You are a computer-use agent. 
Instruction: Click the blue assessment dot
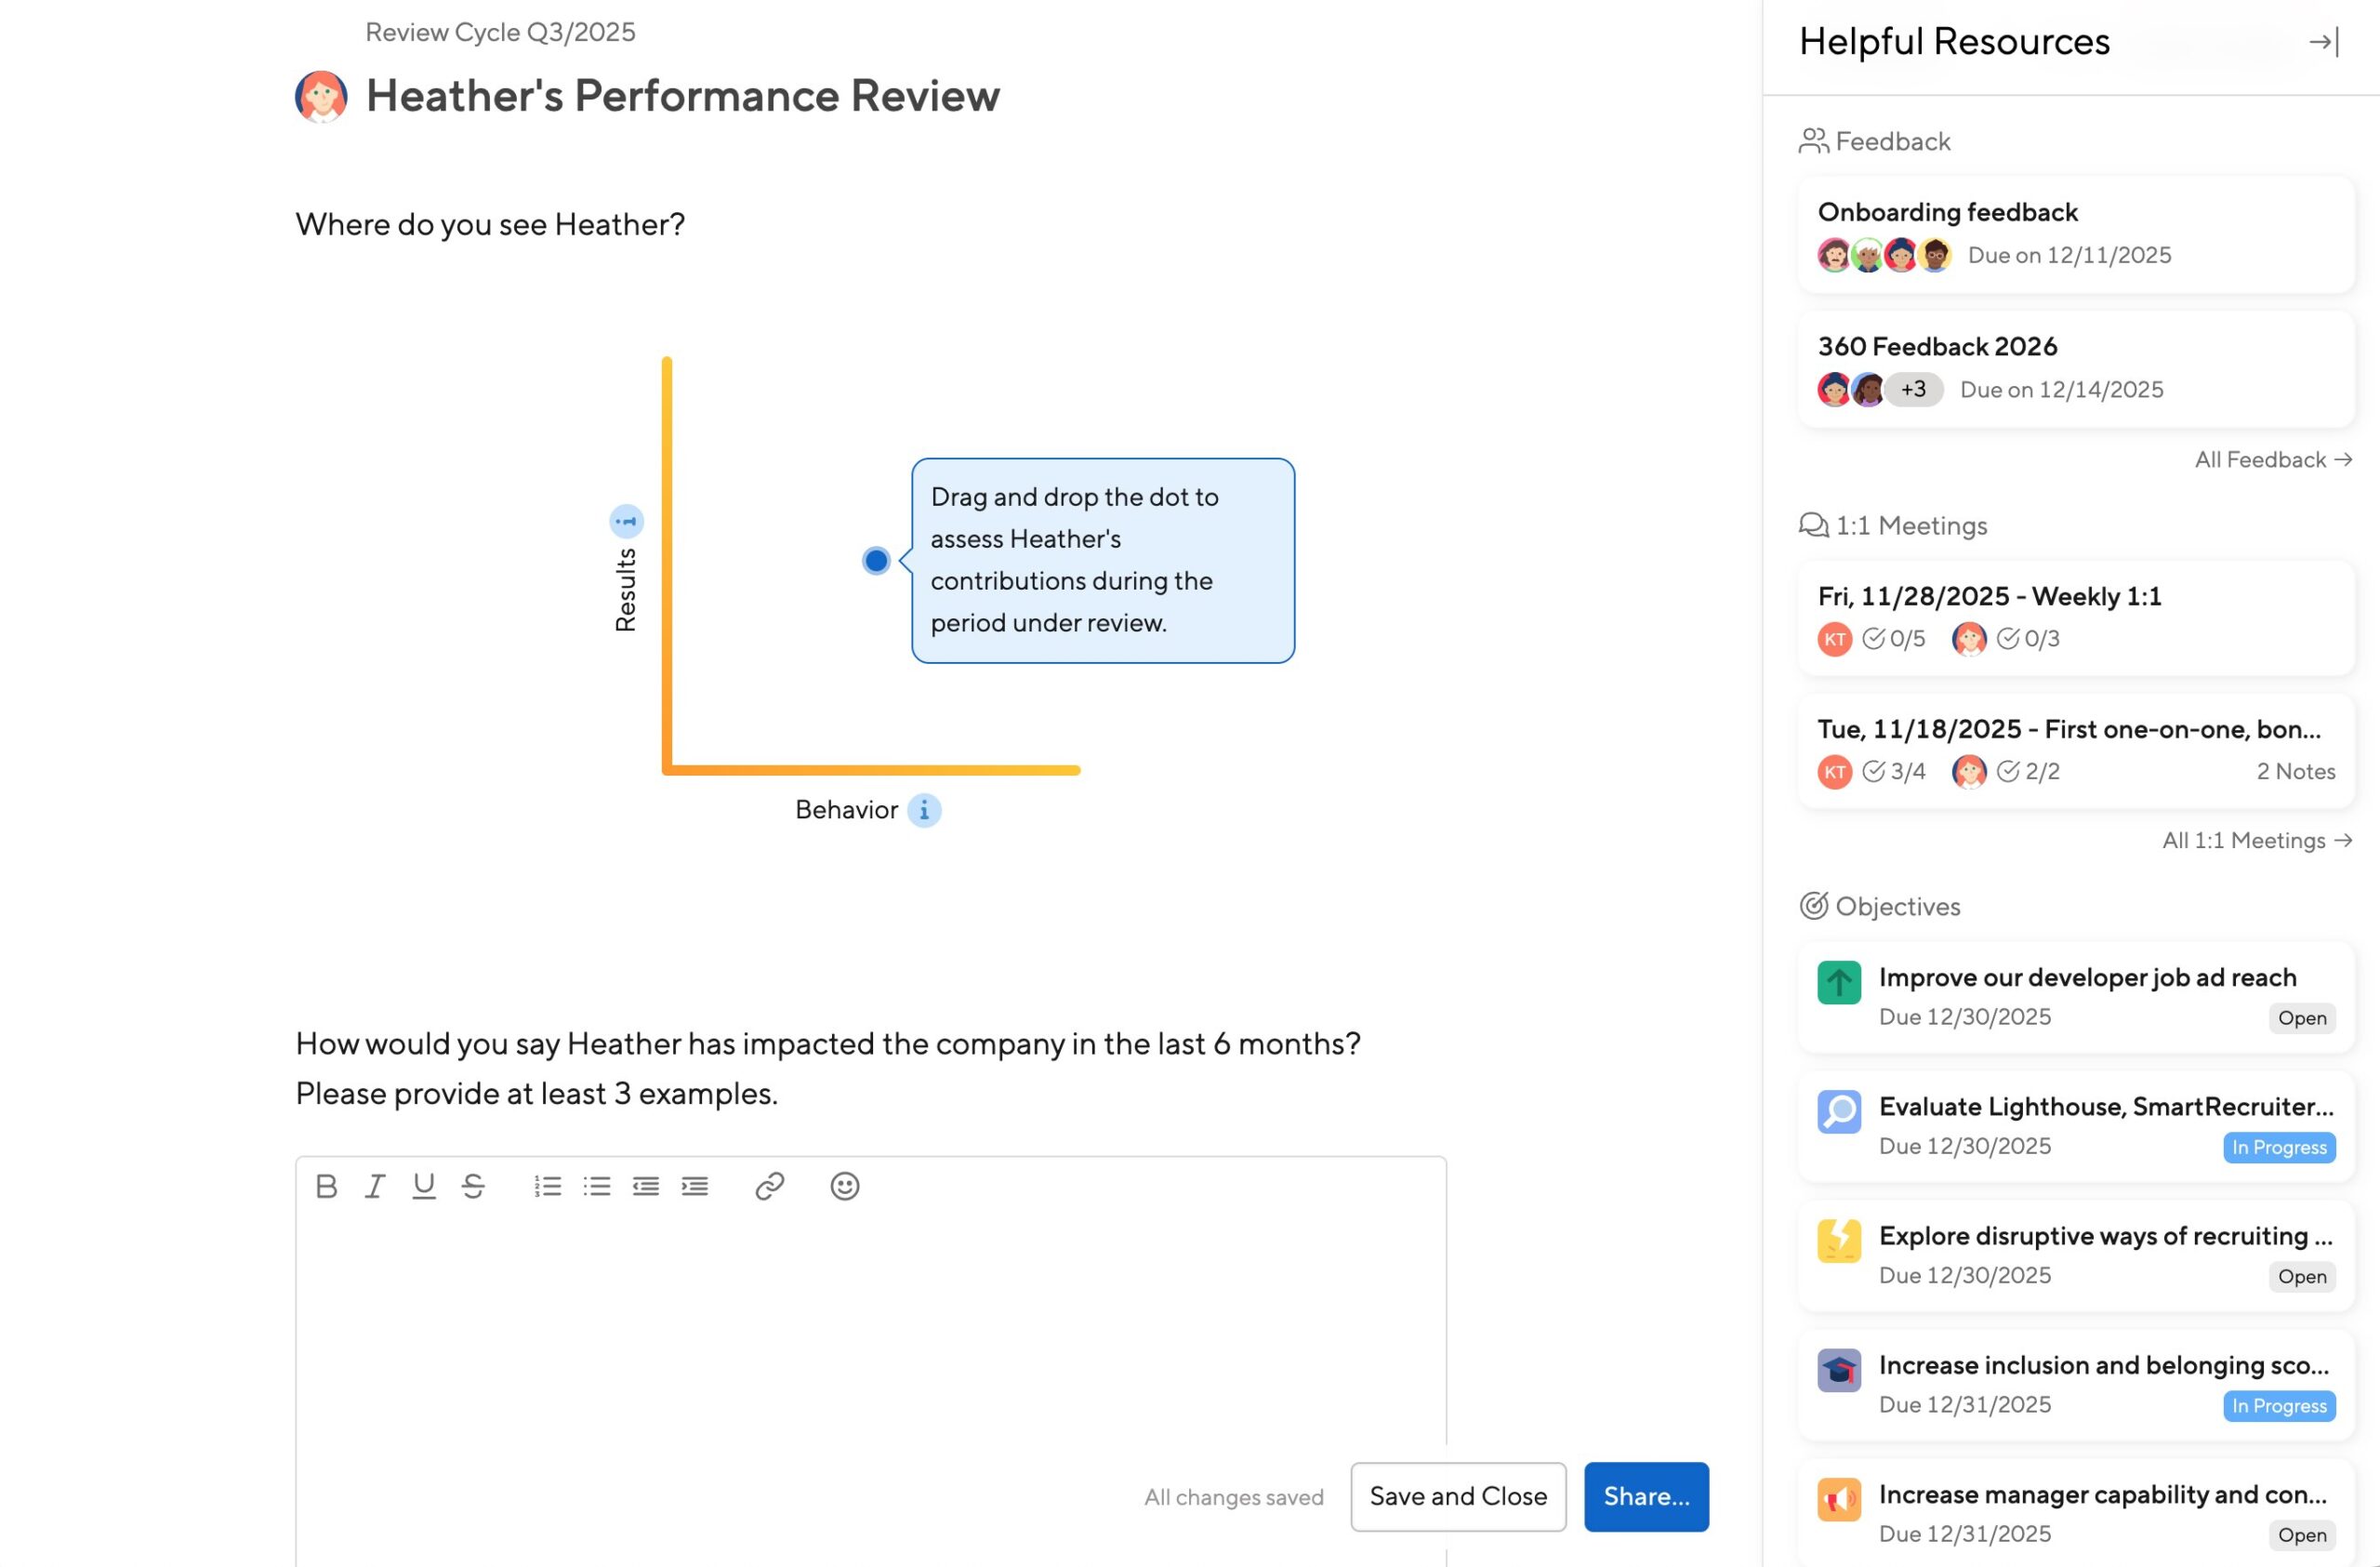pyautogui.click(x=876, y=561)
